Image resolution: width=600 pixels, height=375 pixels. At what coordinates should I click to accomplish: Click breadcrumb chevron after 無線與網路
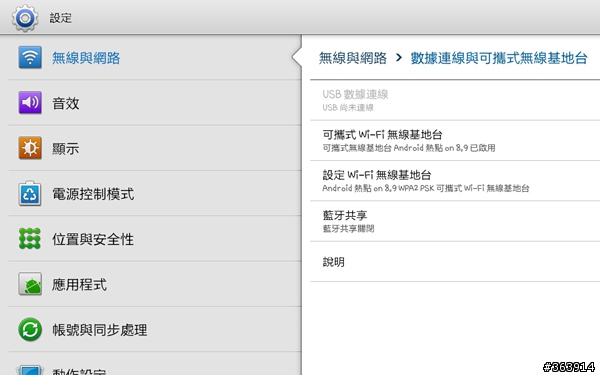click(x=399, y=58)
